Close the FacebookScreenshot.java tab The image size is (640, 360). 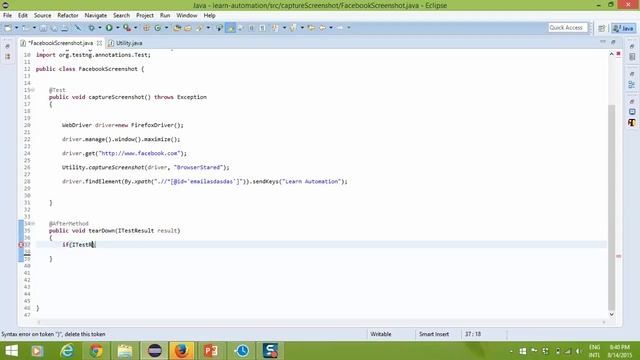click(x=99, y=43)
